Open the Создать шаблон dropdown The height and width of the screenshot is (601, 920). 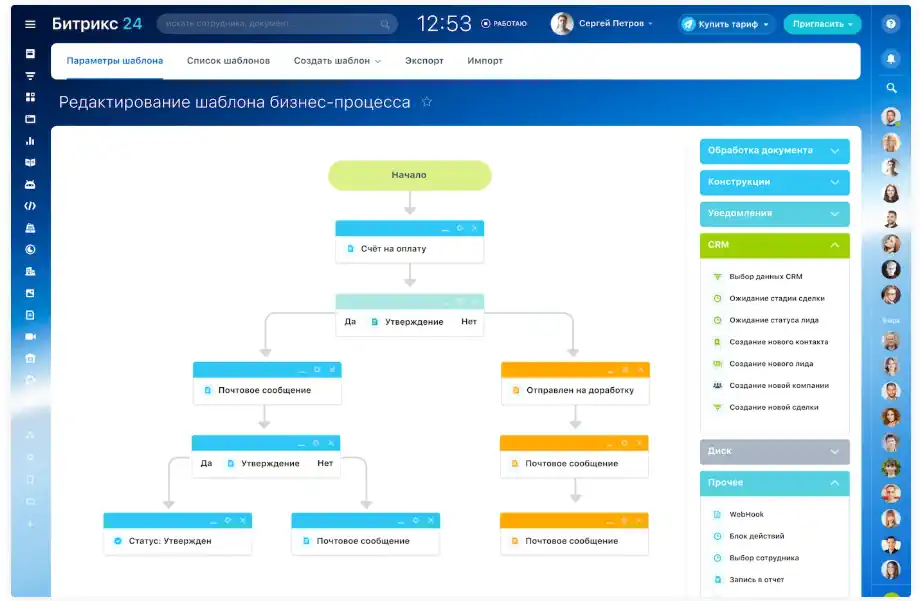coord(337,61)
